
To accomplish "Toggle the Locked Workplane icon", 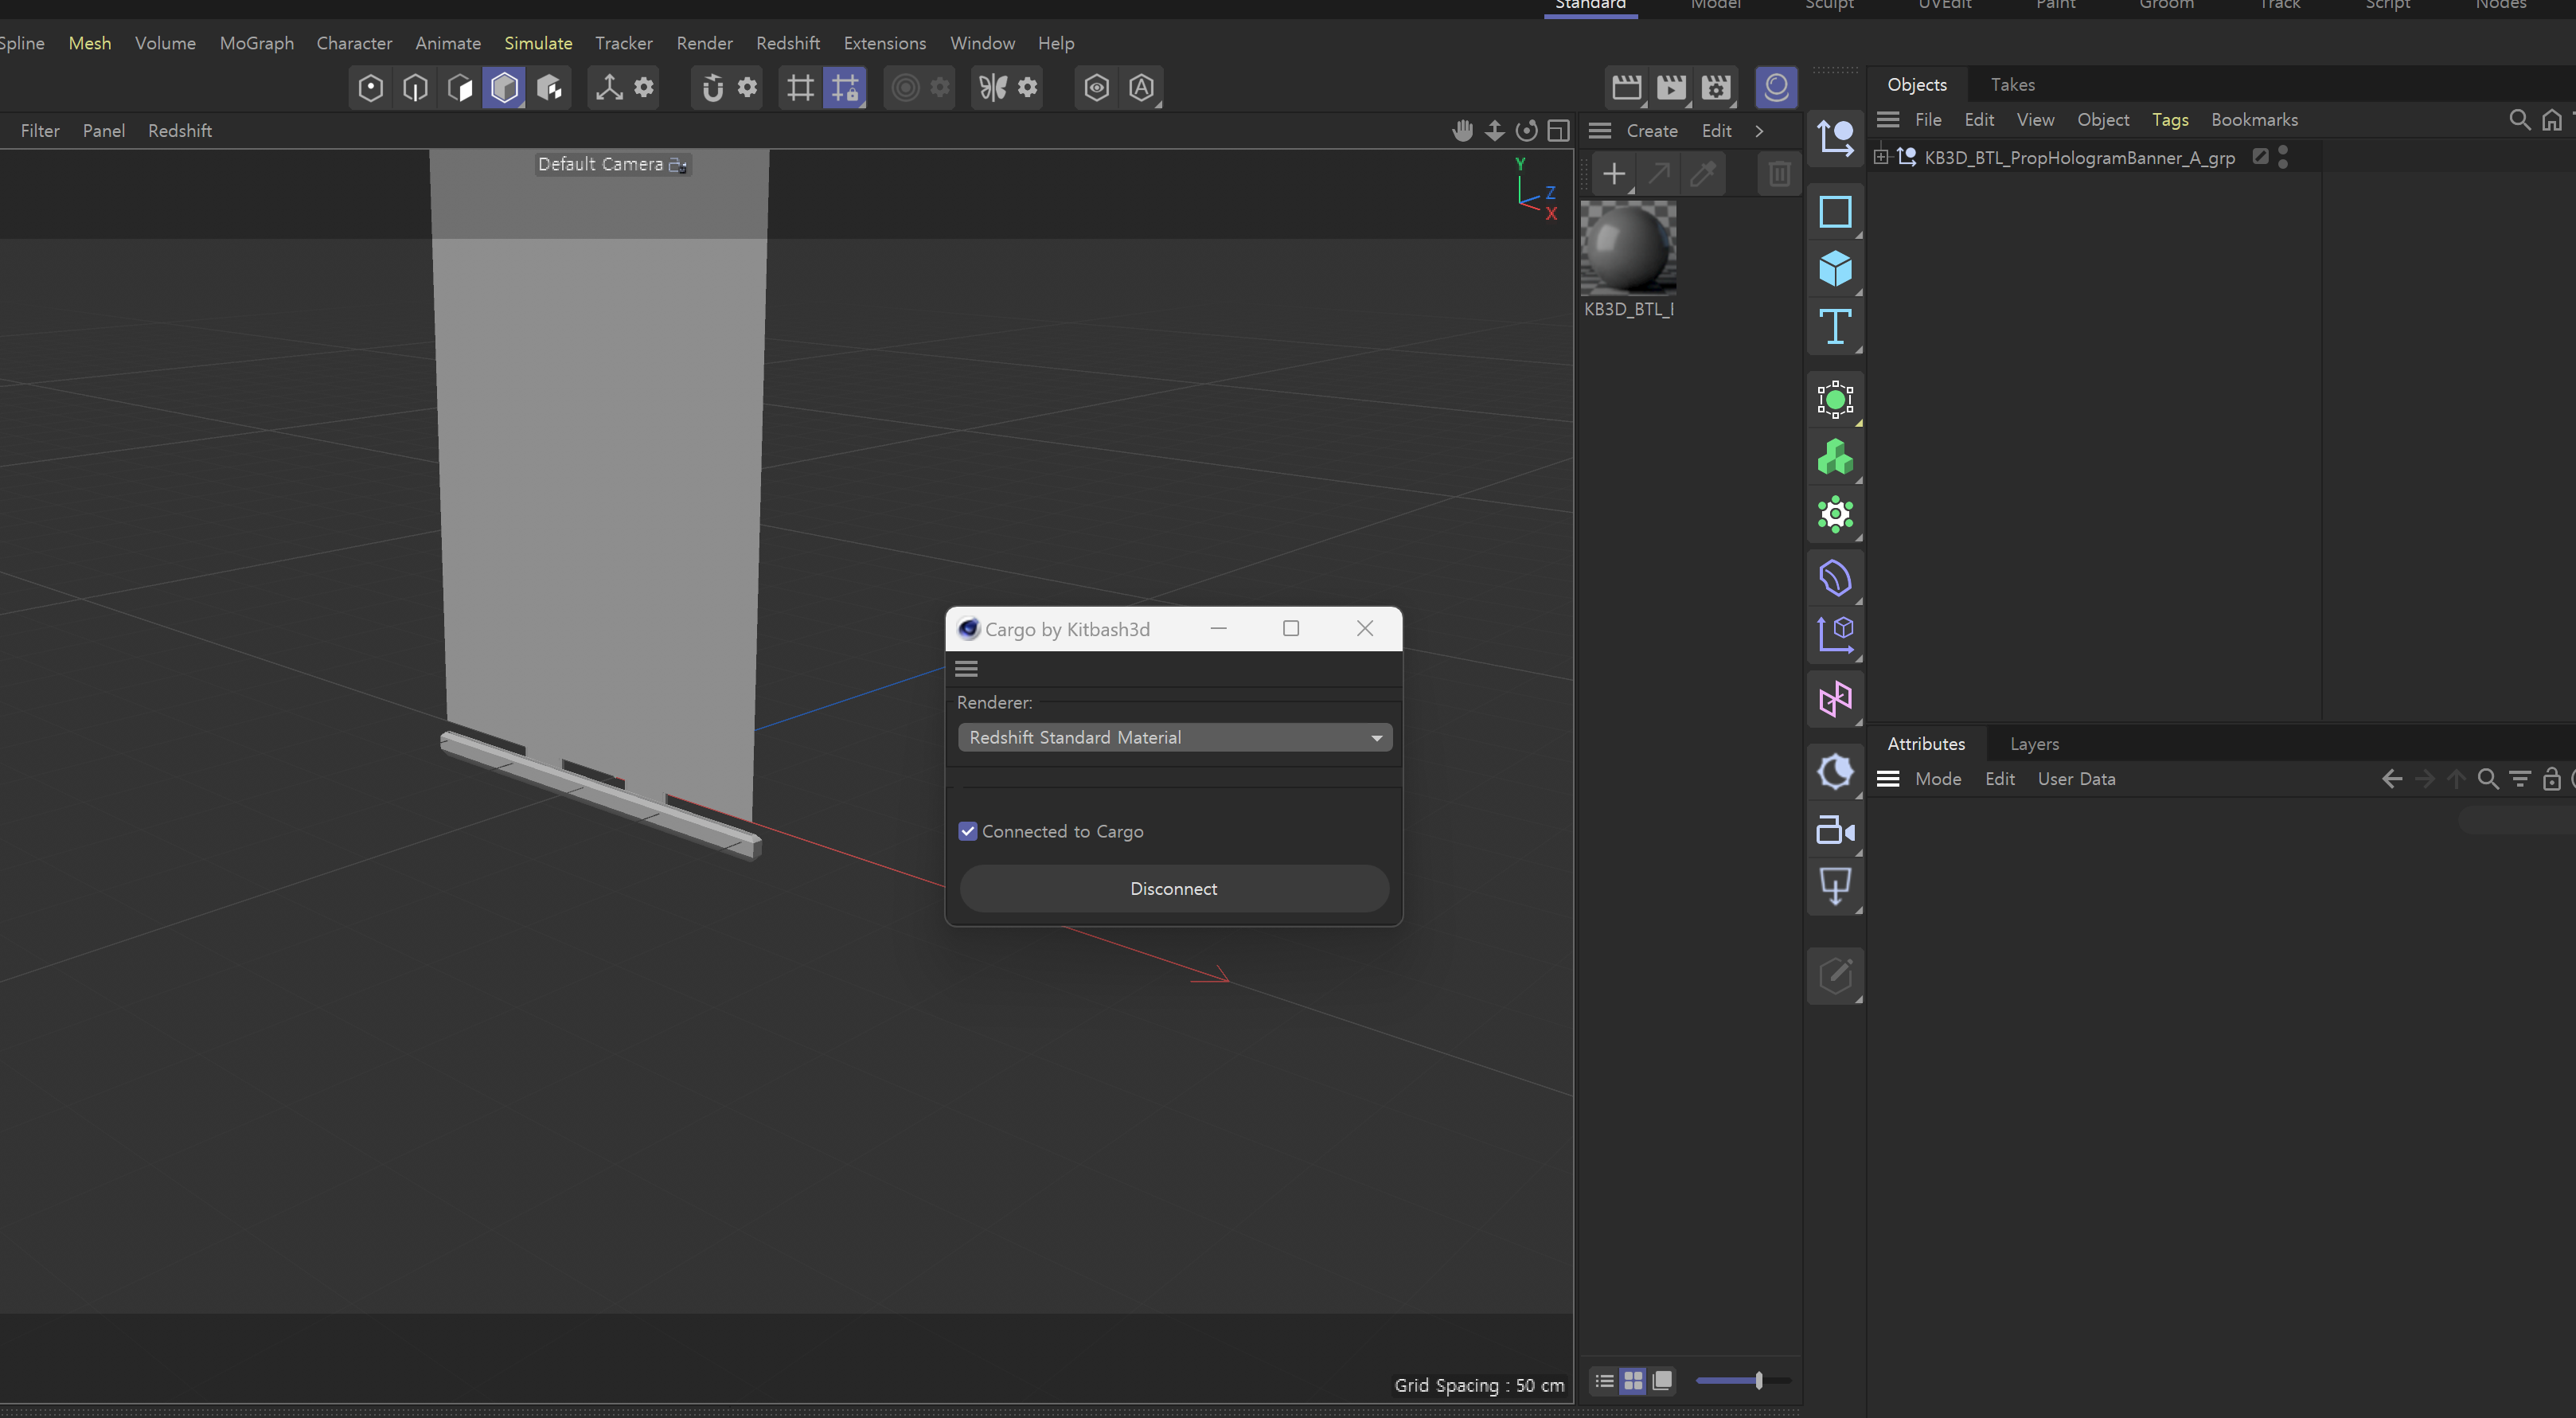I will [x=845, y=88].
